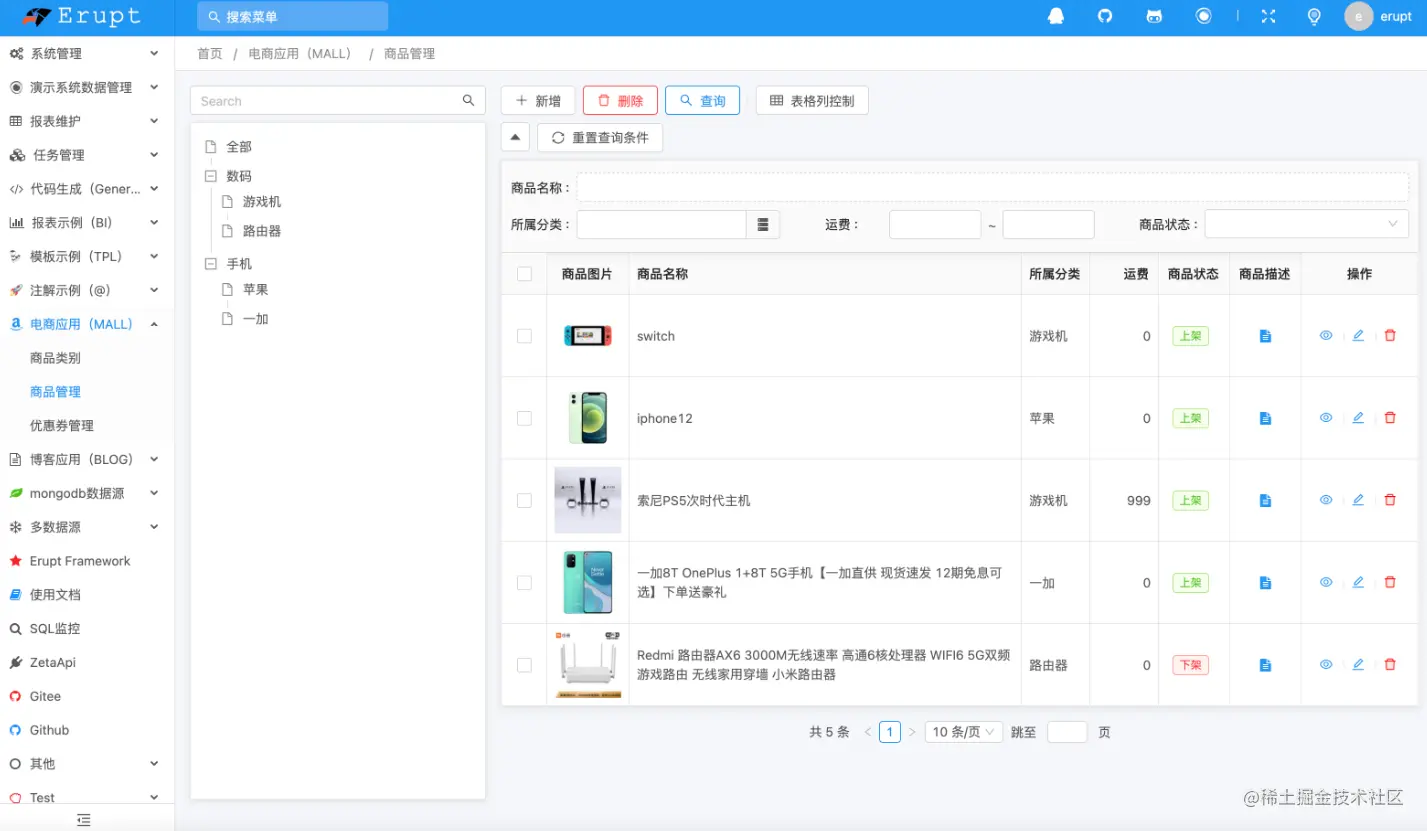Expand 报表维护 sidebar menu

[x=87, y=121]
